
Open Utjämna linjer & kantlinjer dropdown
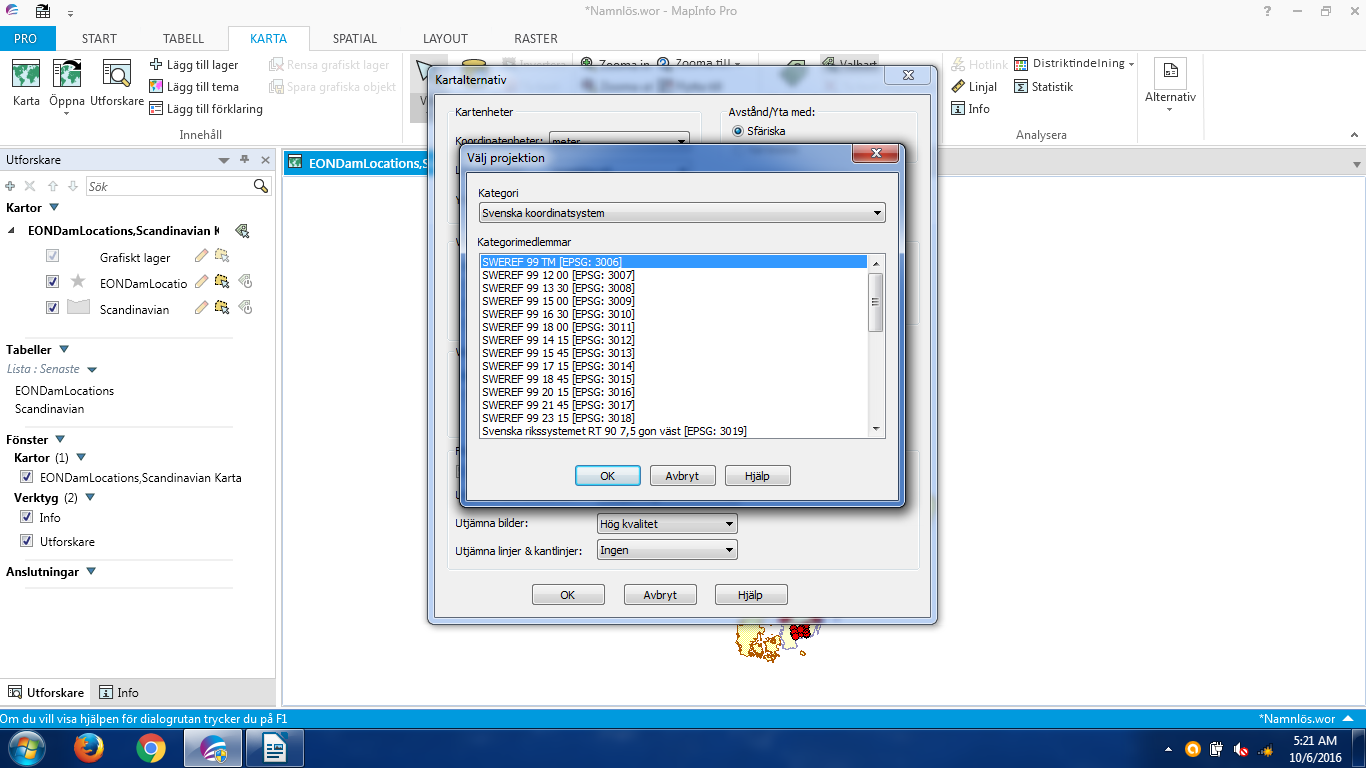coord(667,550)
